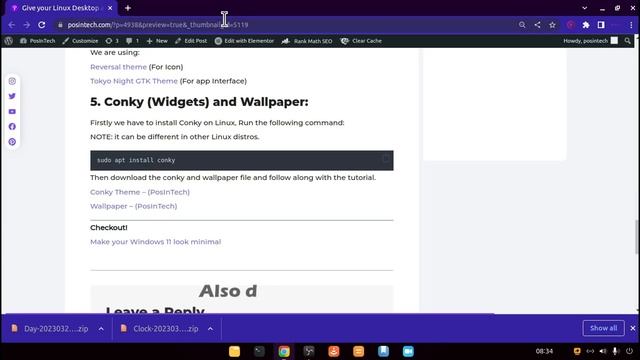This screenshot has width=640, height=360.
Task: Open the Tokyo Night GTK Theme link
Action: pyautogui.click(x=134, y=81)
